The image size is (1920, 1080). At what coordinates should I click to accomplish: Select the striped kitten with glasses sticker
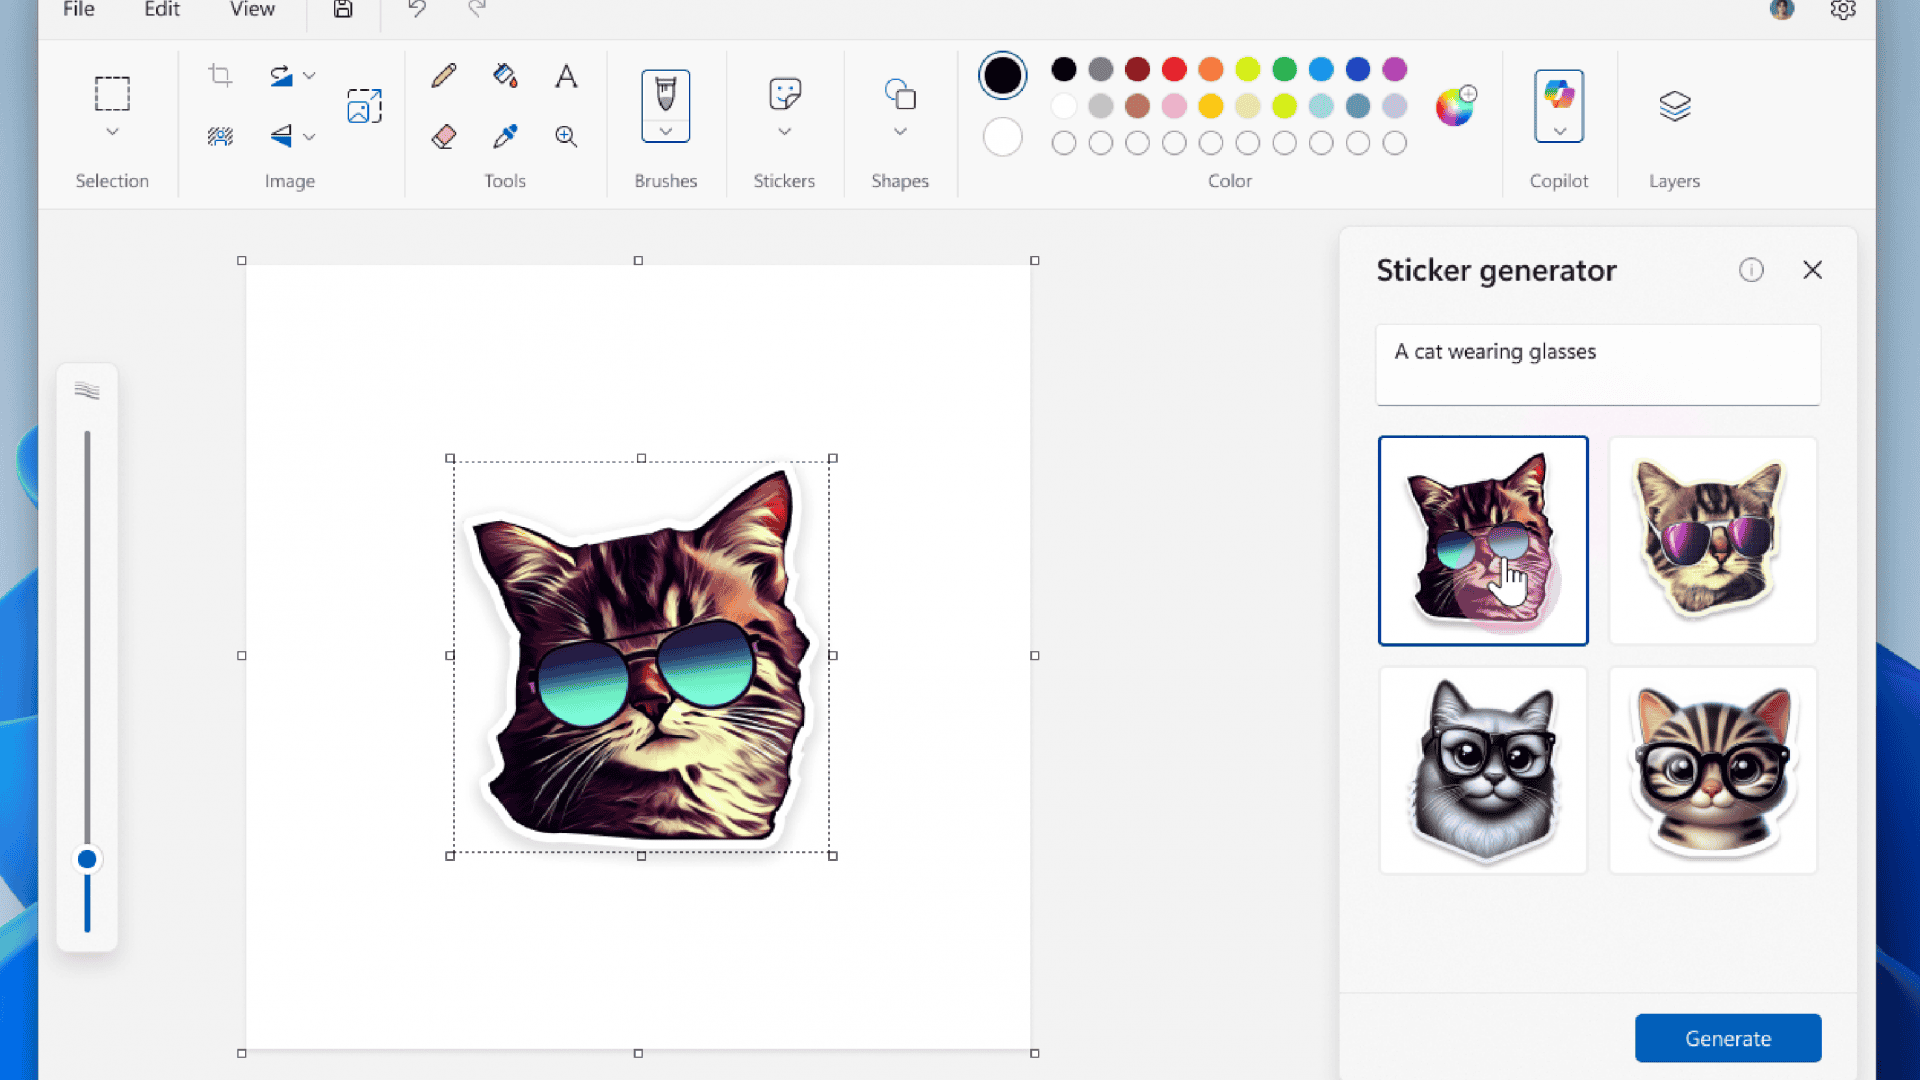pyautogui.click(x=1713, y=770)
